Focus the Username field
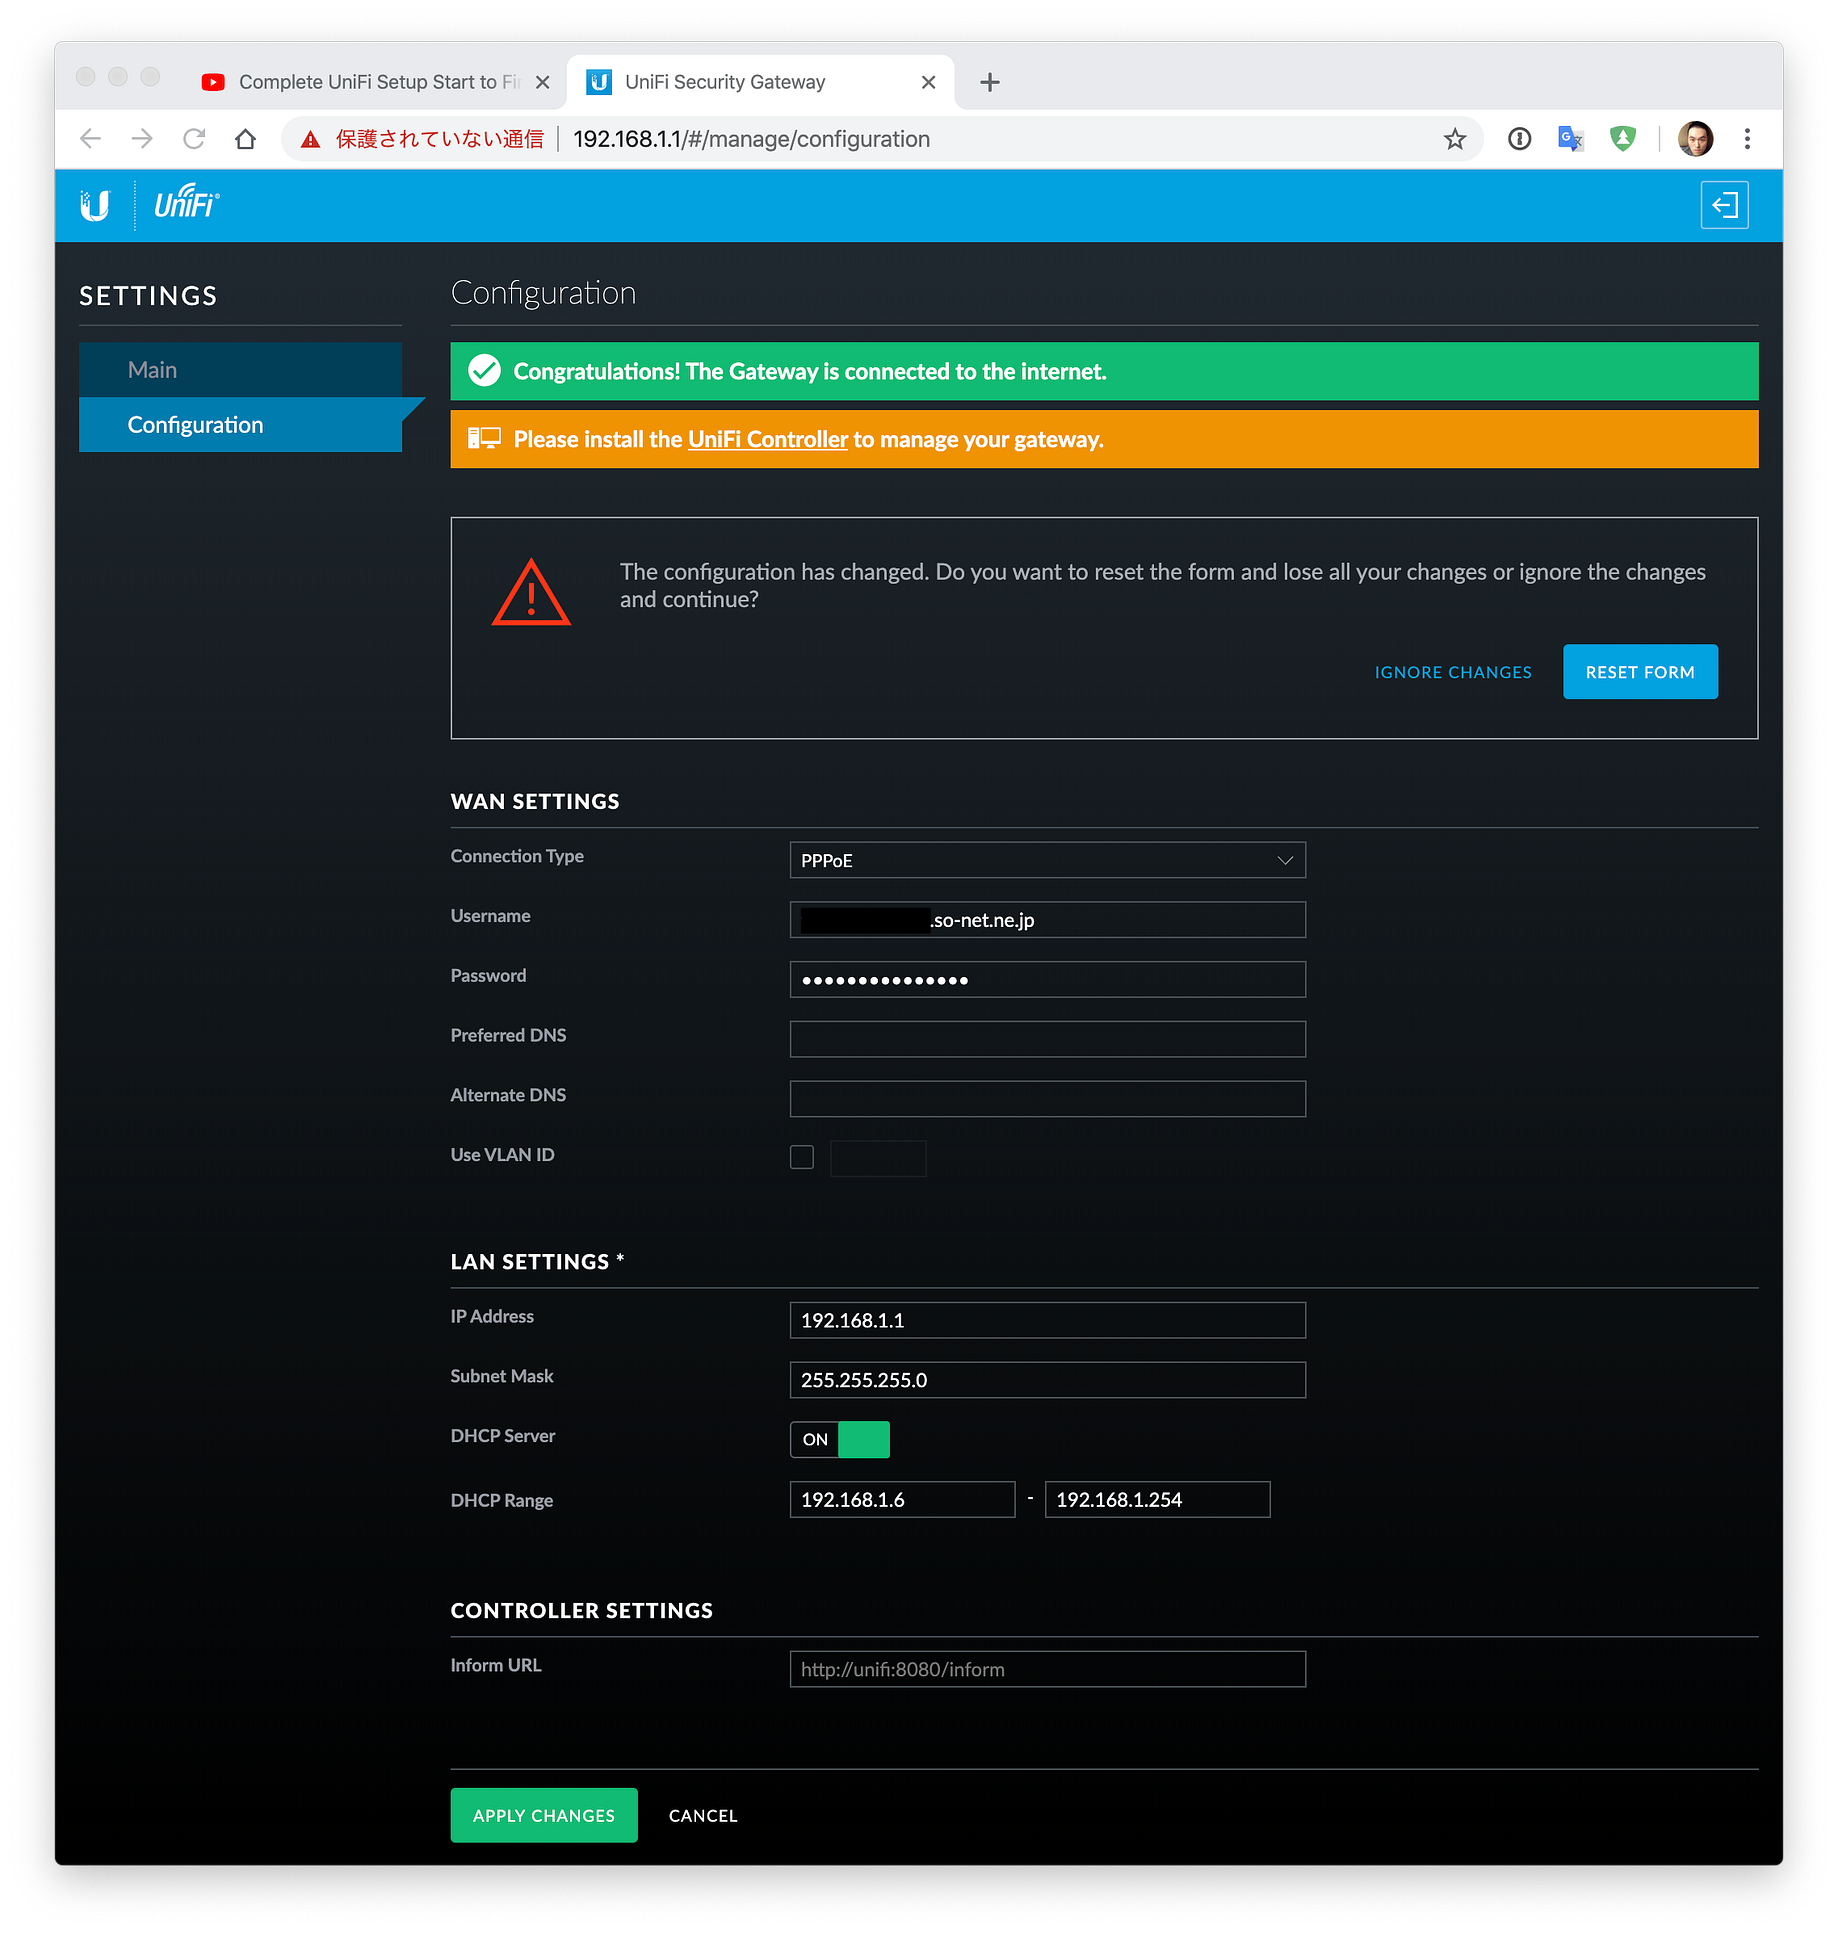Image resolution: width=1838 pixels, height=1933 pixels. 1048,920
